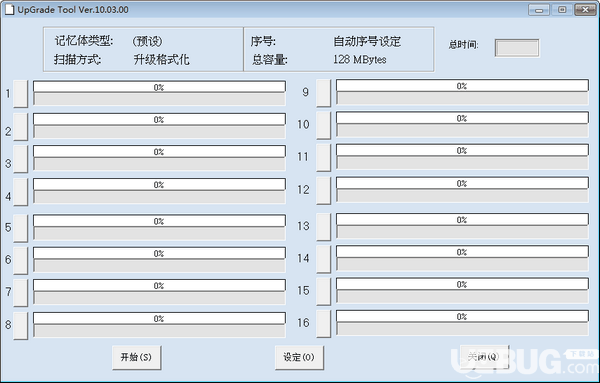Select the port 14 slot button

[324, 259]
